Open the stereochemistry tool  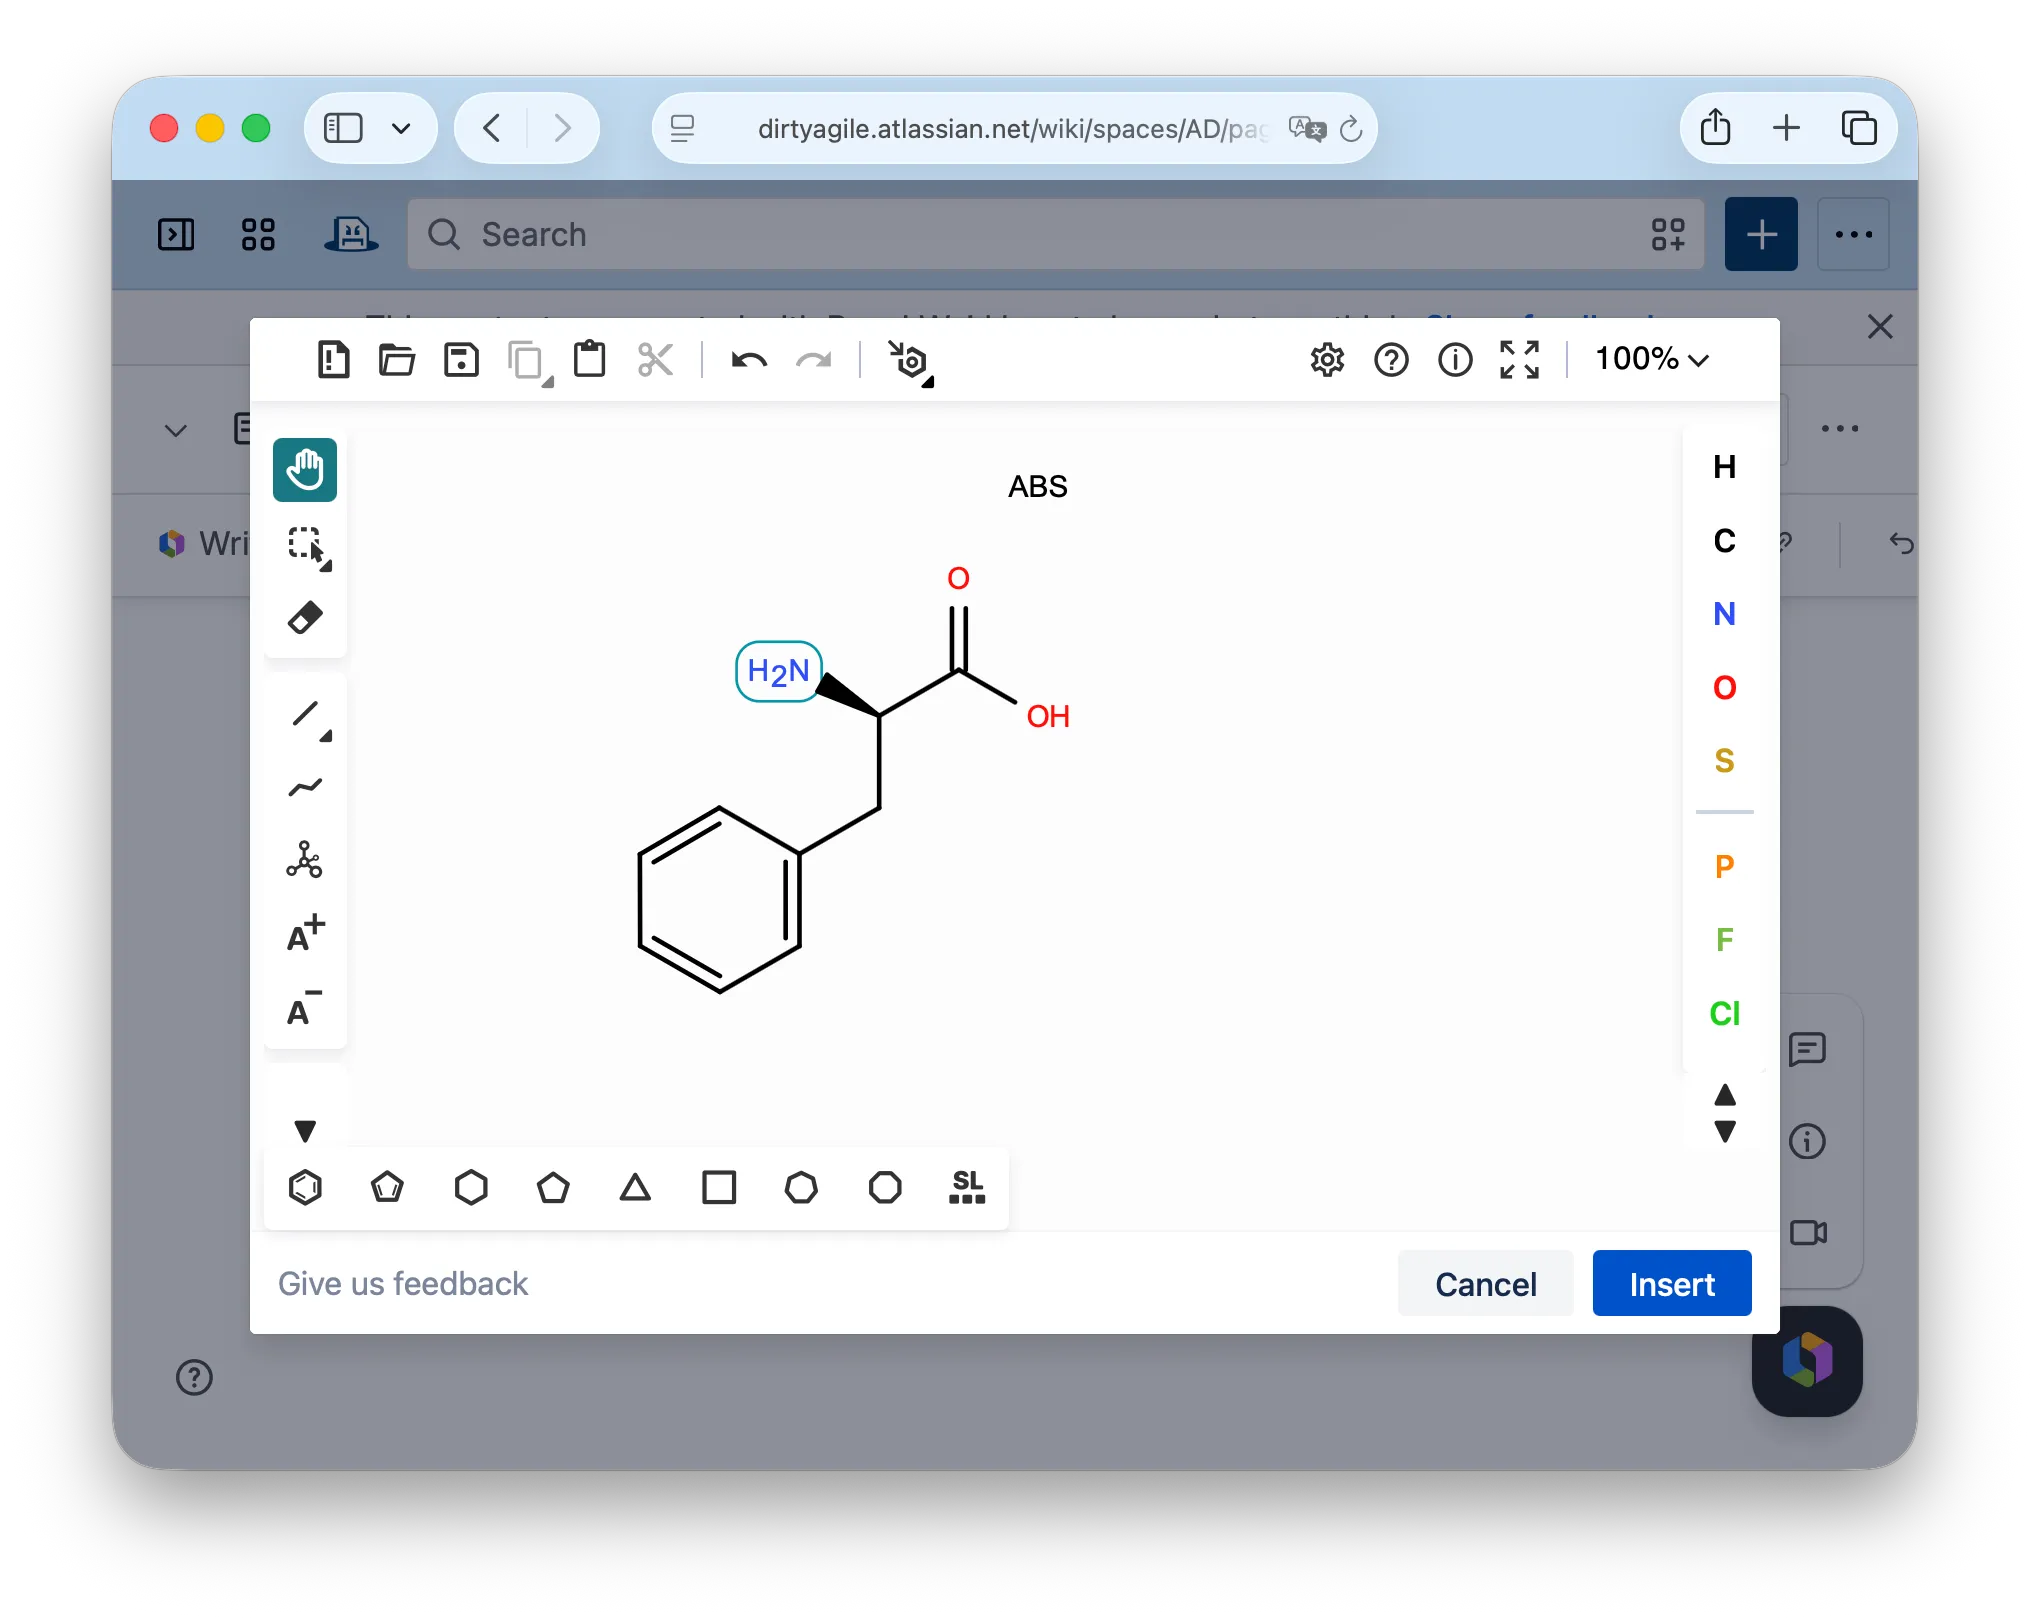pyautogui.click(x=305, y=861)
